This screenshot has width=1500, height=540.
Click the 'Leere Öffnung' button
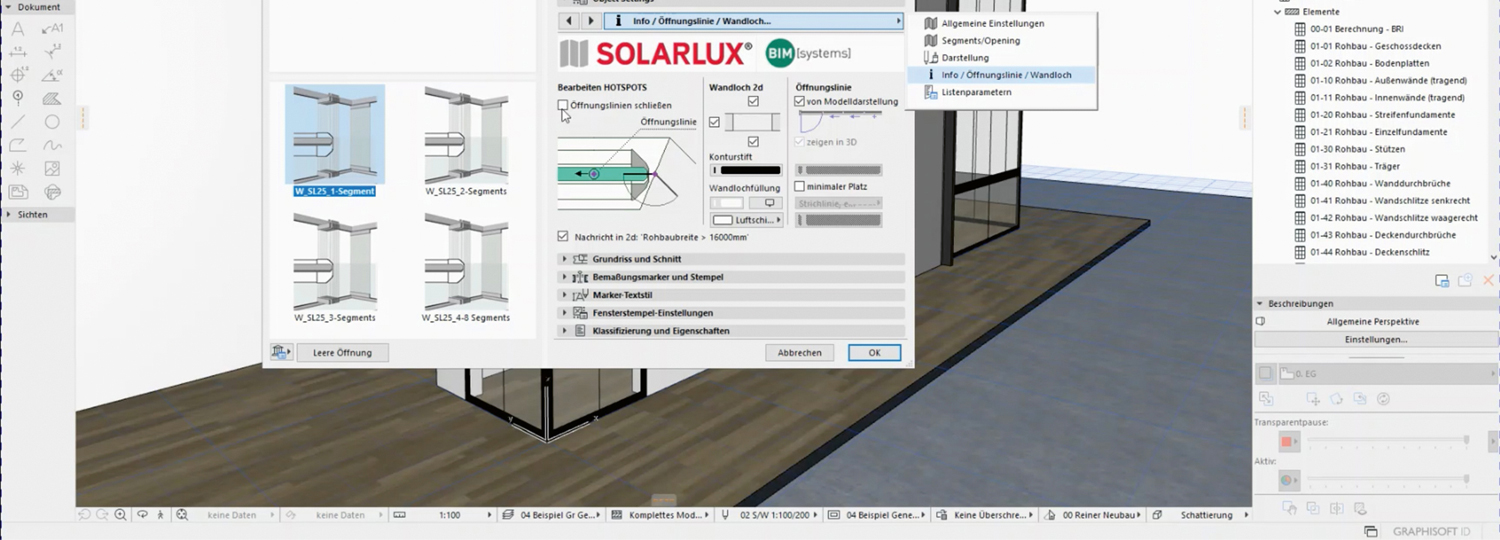pyautogui.click(x=342, y=352)
